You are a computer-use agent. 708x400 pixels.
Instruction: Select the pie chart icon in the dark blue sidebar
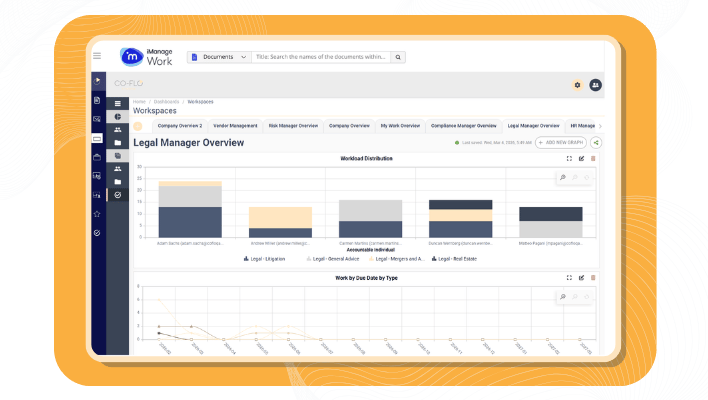coord(97,81)
